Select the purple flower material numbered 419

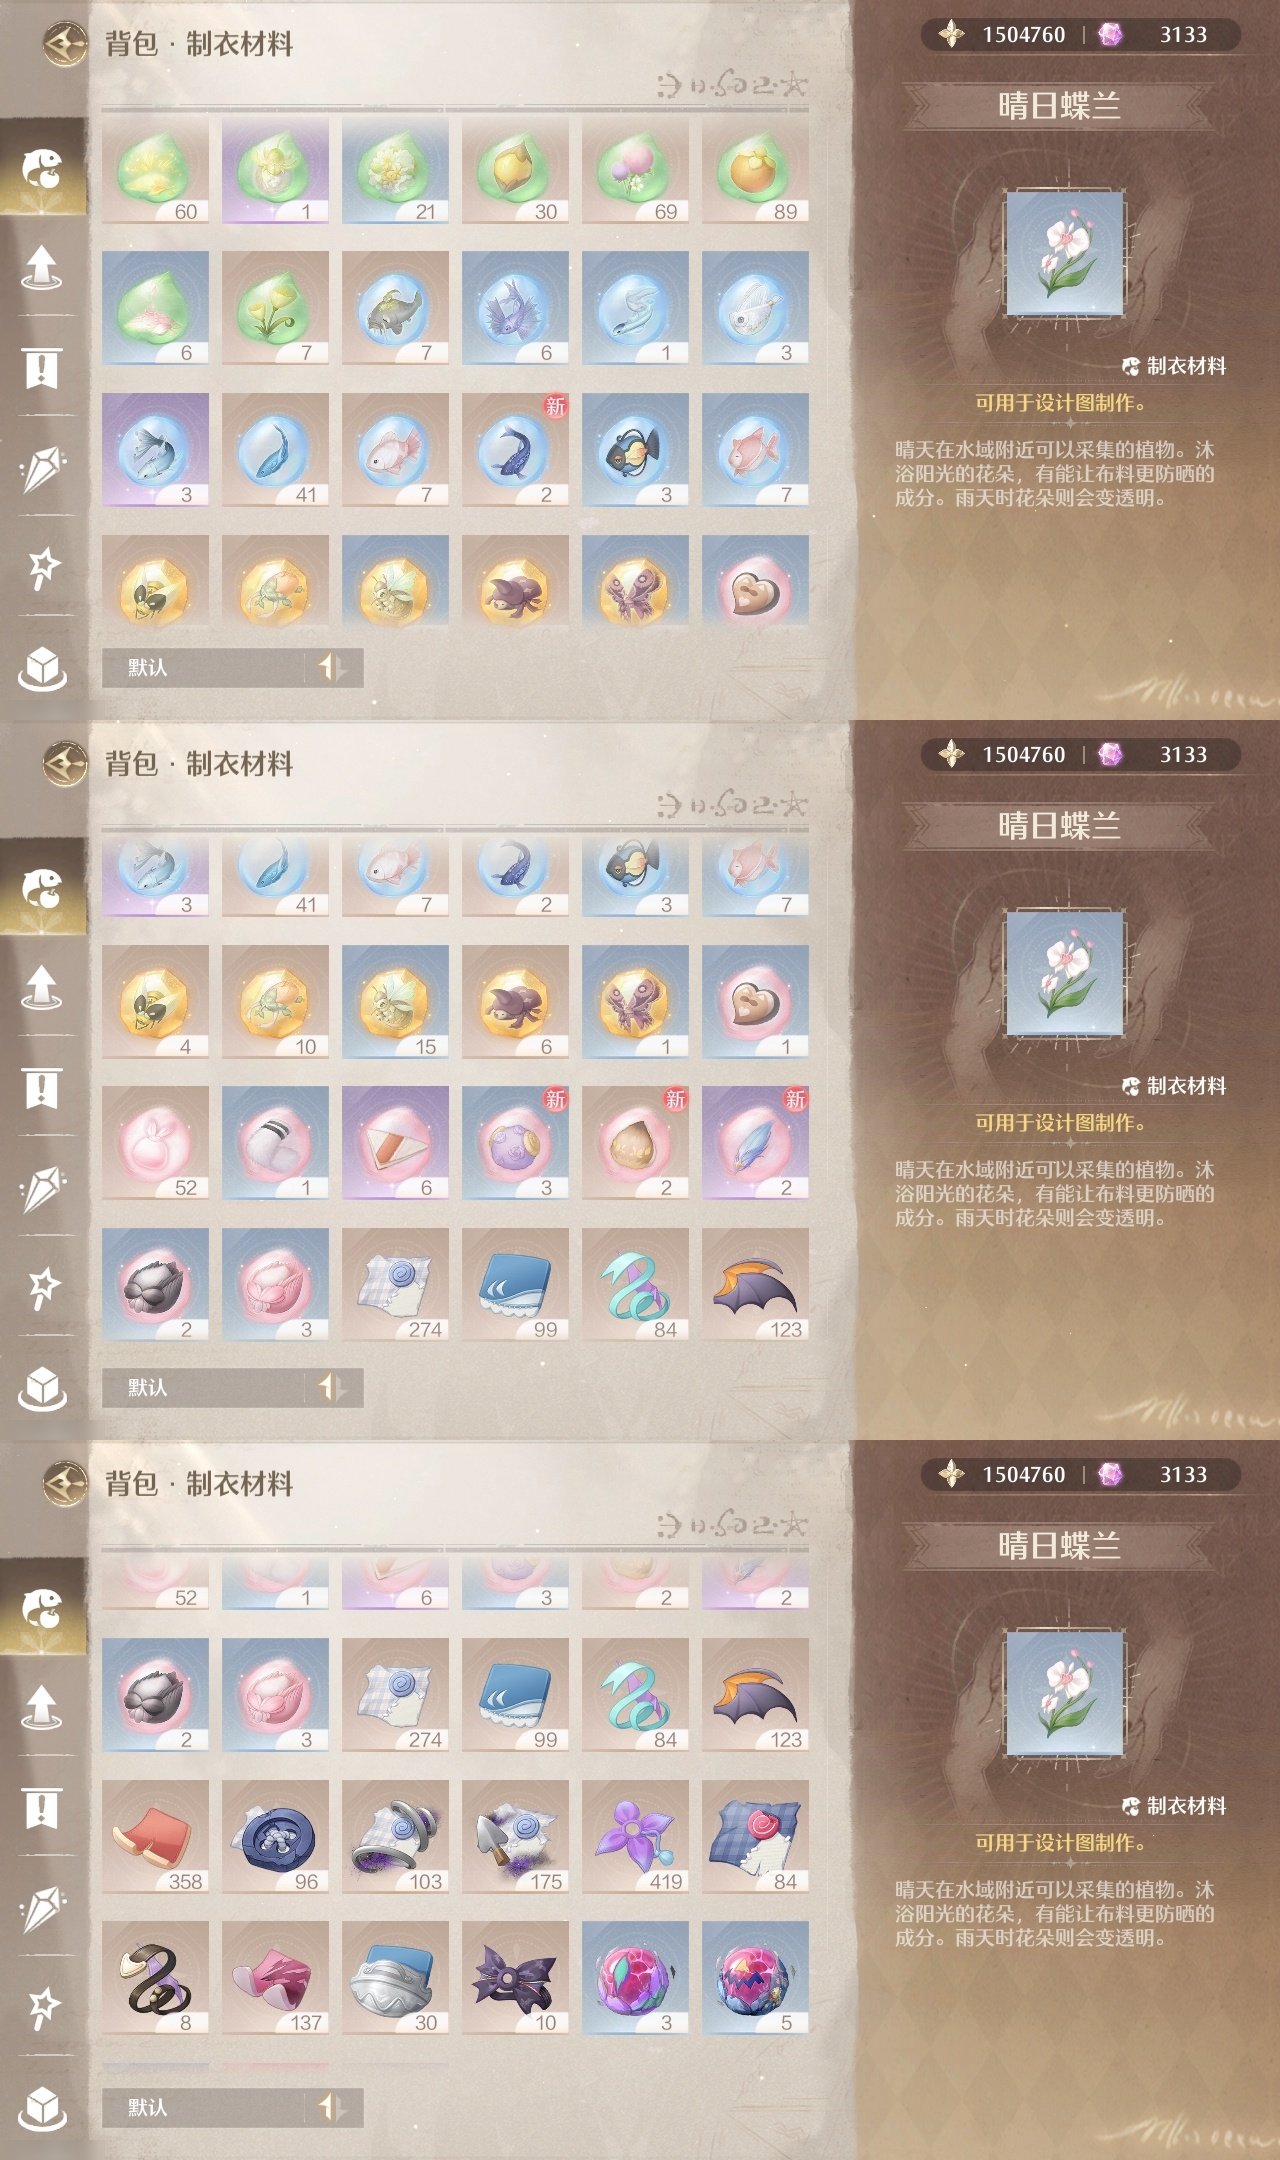635,1837
